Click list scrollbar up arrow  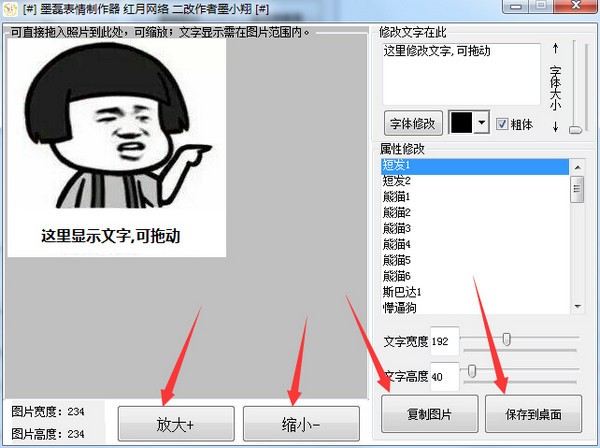click(x=577, y=167)
